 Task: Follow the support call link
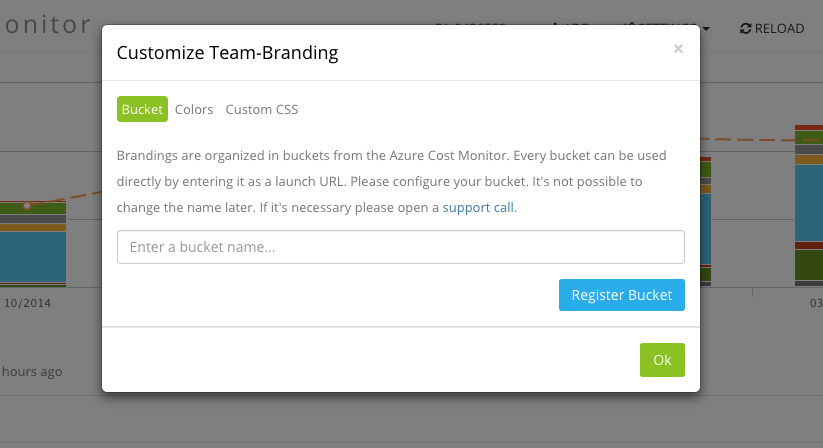click(x=479, y=208)
